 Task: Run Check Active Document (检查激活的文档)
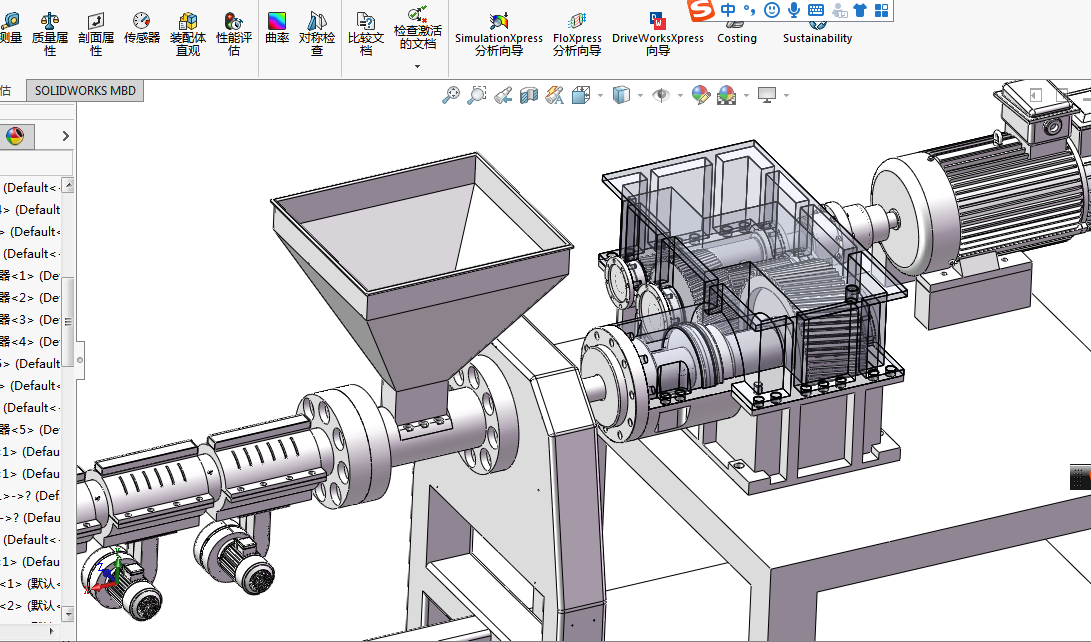pos(417,29)
